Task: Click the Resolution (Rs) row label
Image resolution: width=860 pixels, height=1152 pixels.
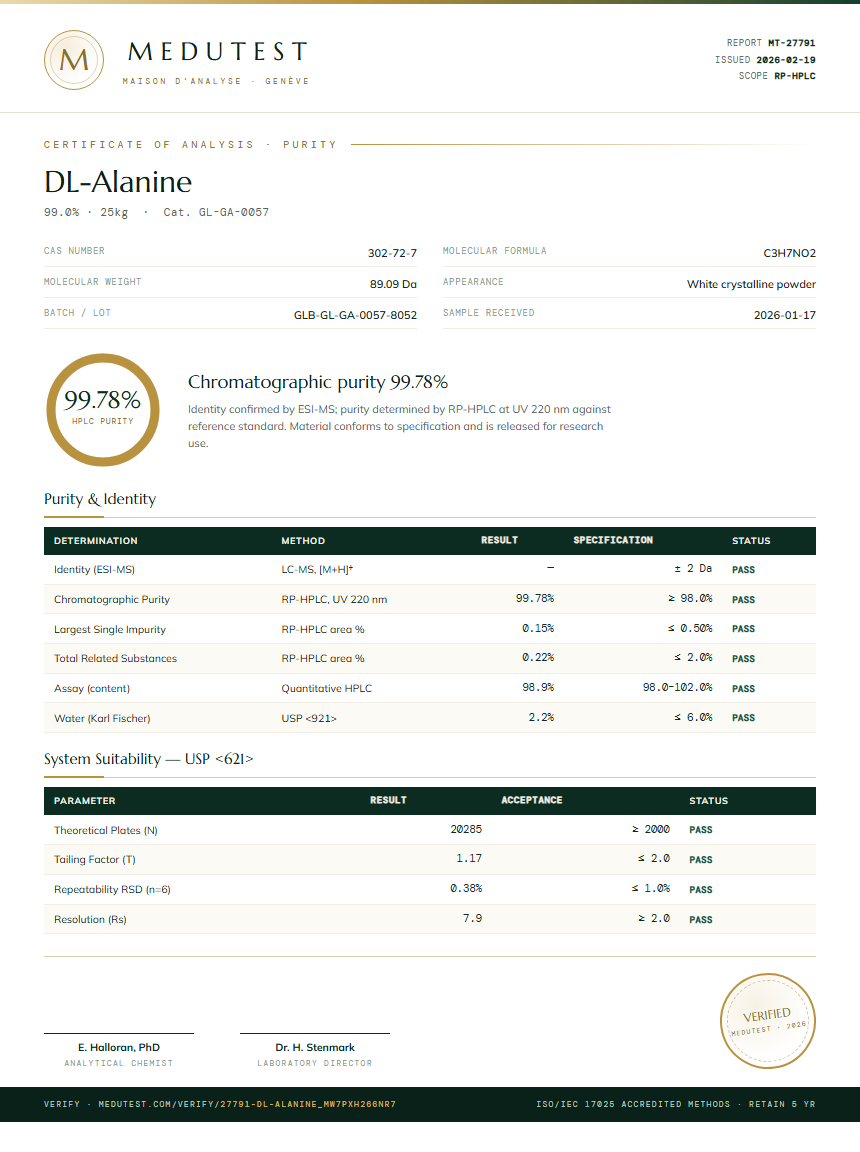Action: click(90, 920)
